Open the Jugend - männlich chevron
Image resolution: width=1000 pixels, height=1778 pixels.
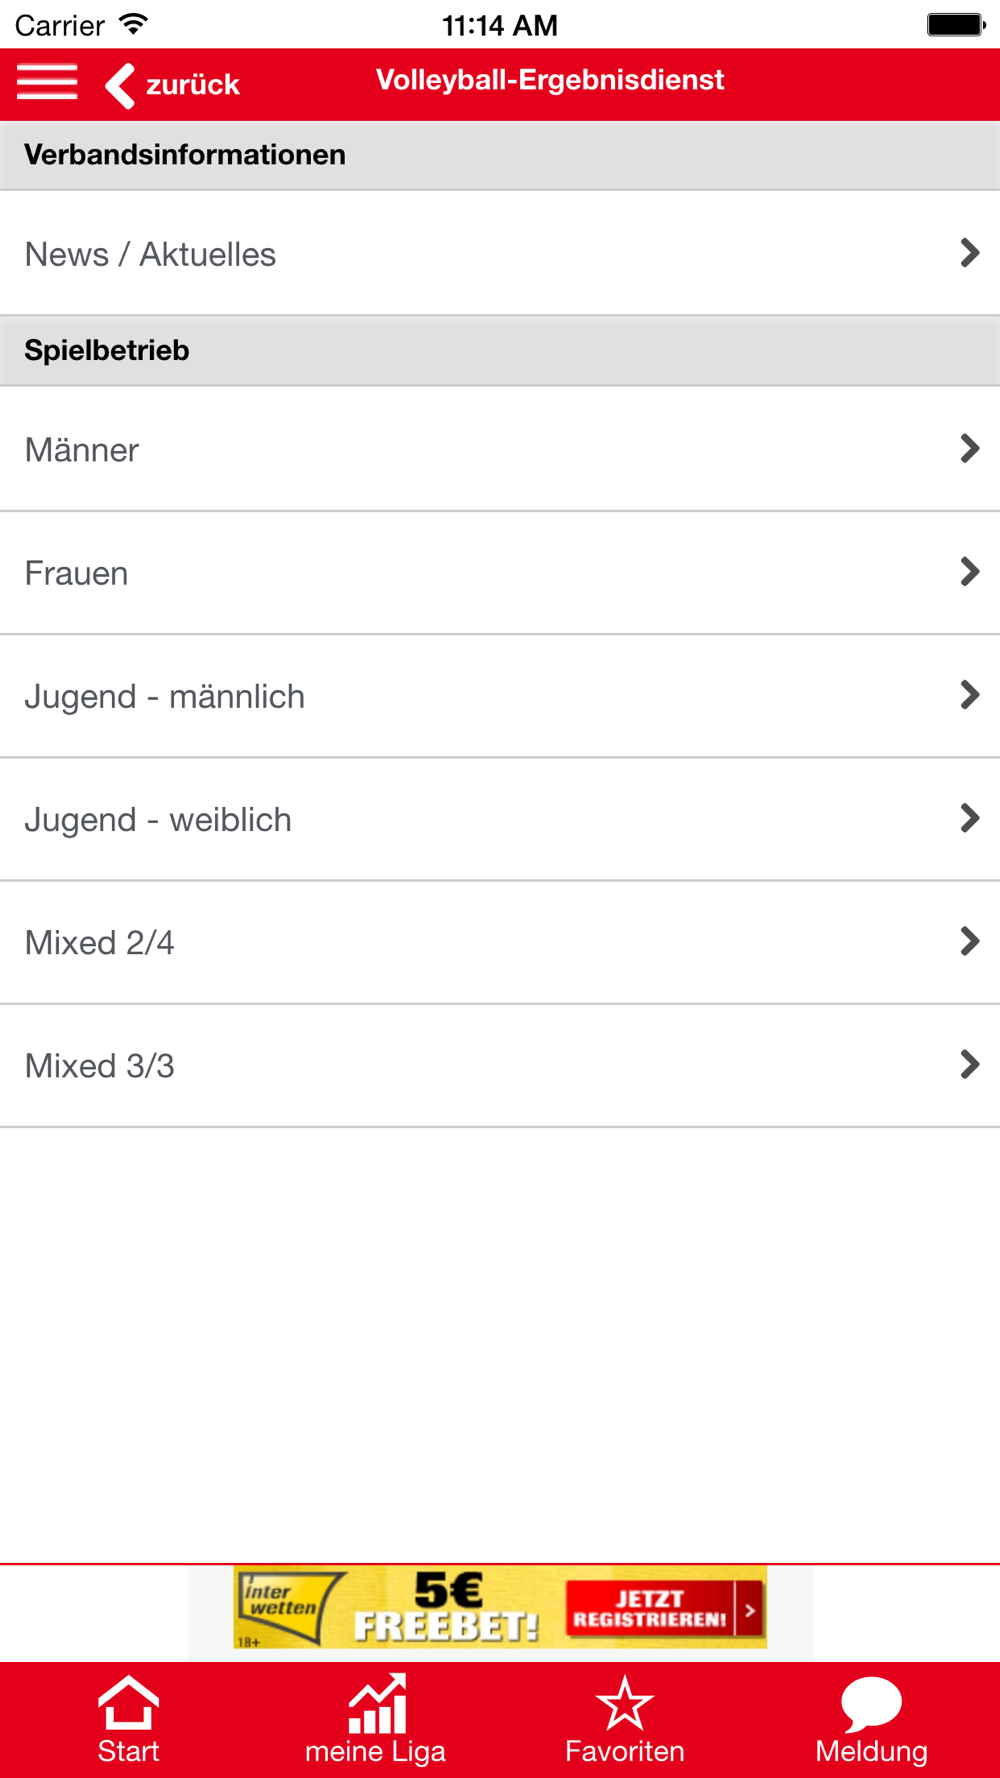(x=969, y=695)
